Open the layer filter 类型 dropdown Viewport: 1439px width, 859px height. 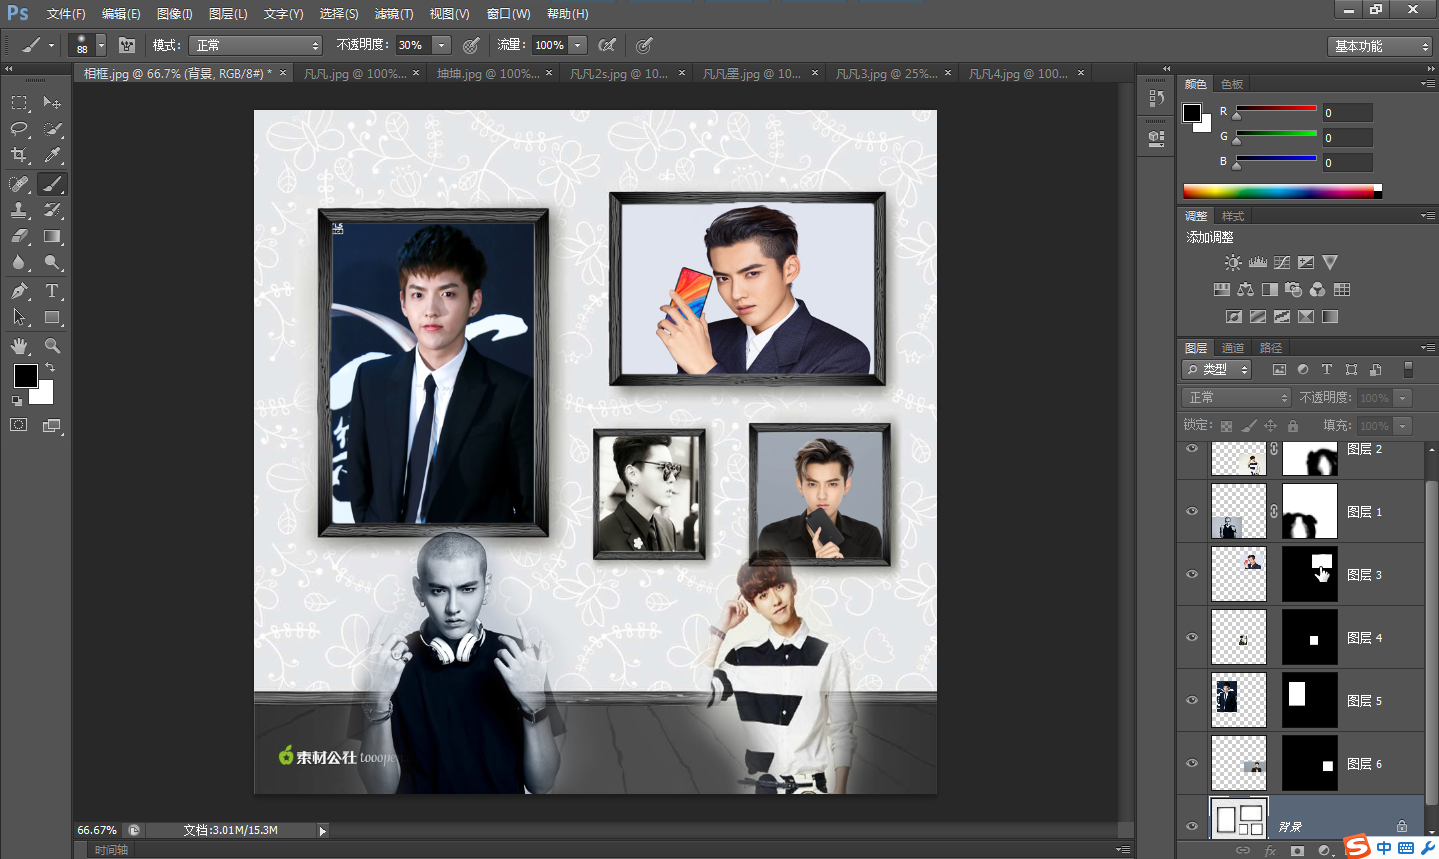1217,369
